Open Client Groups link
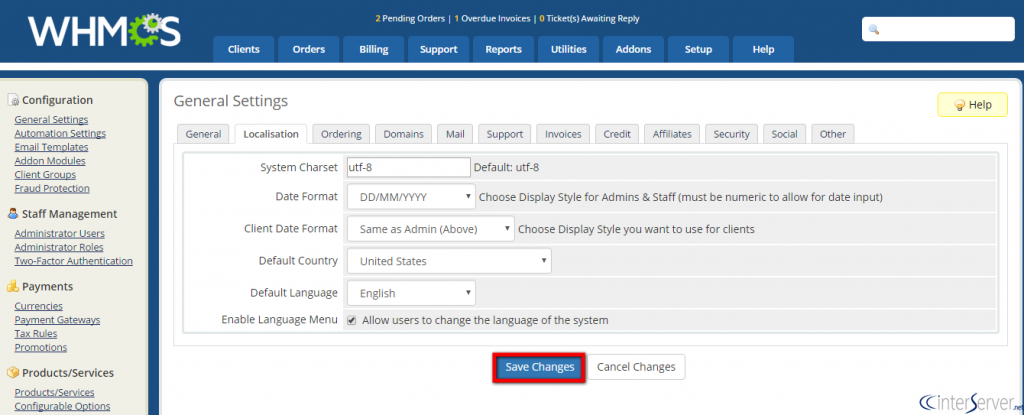 (x=45, y=174)
